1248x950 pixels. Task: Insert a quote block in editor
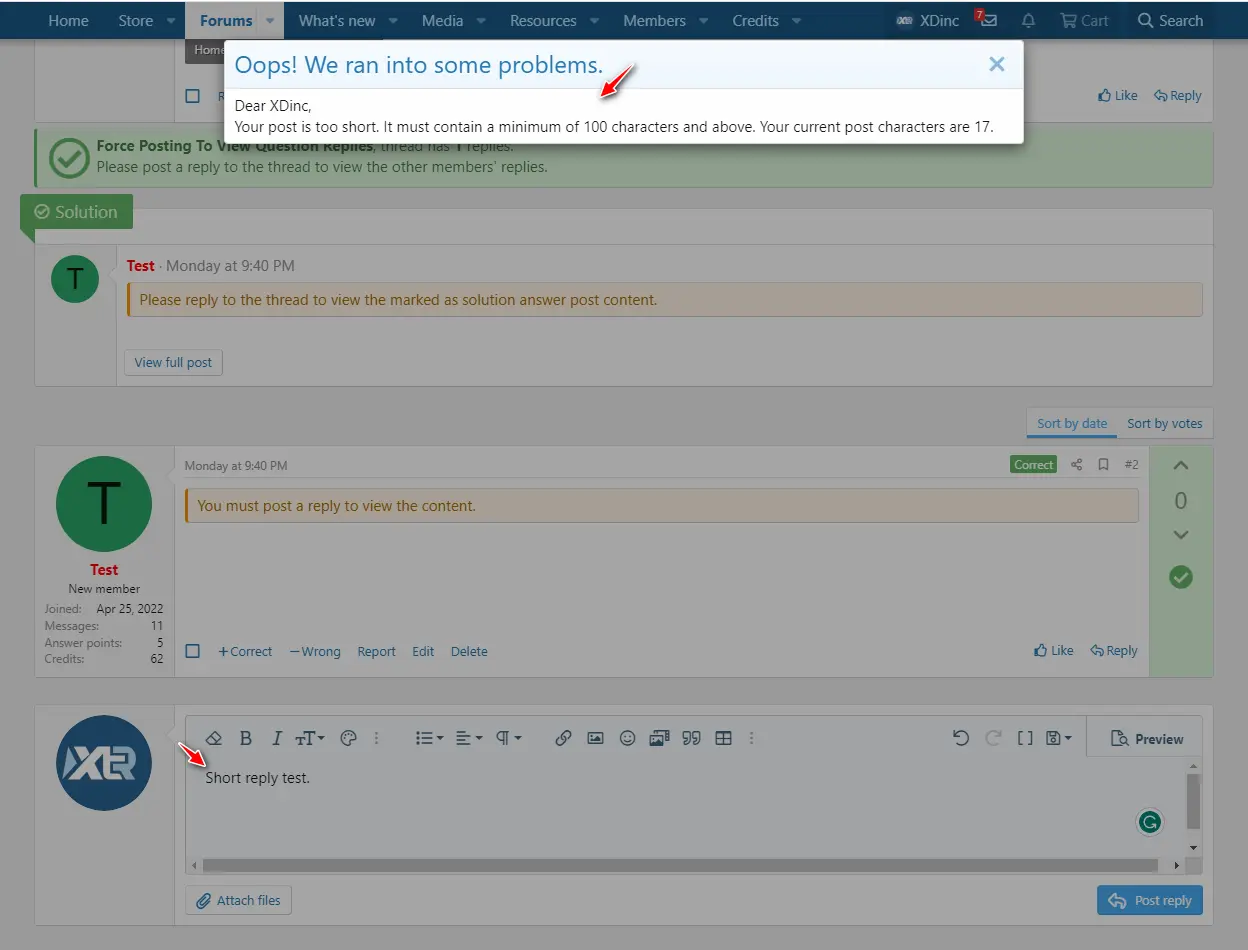691,738
